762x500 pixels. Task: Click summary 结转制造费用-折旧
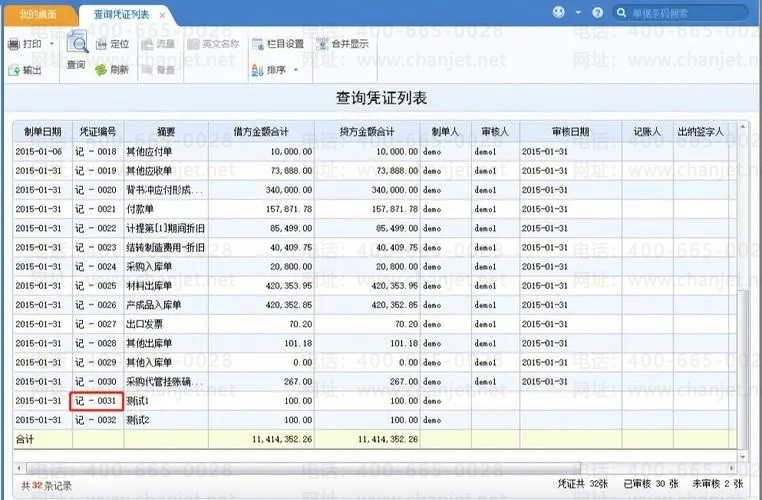(x=165, y=248)
